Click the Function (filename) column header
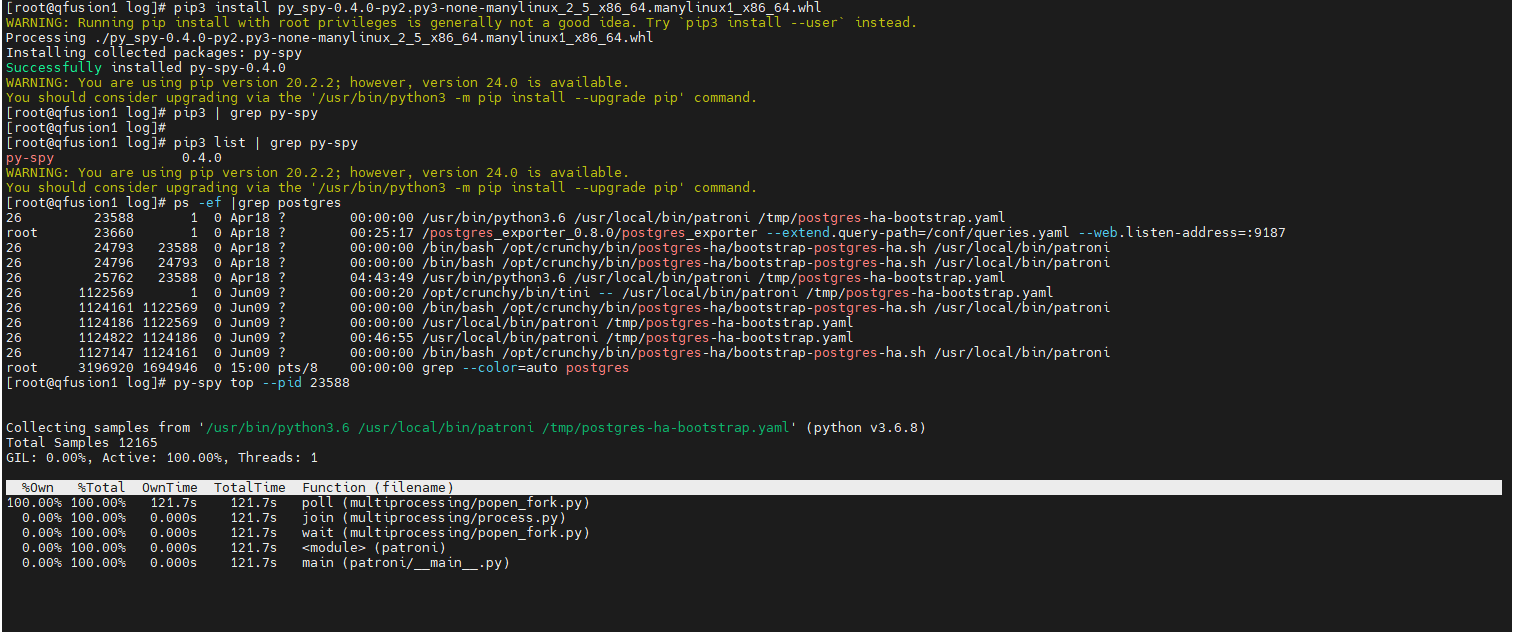 [x=380, y=487]
